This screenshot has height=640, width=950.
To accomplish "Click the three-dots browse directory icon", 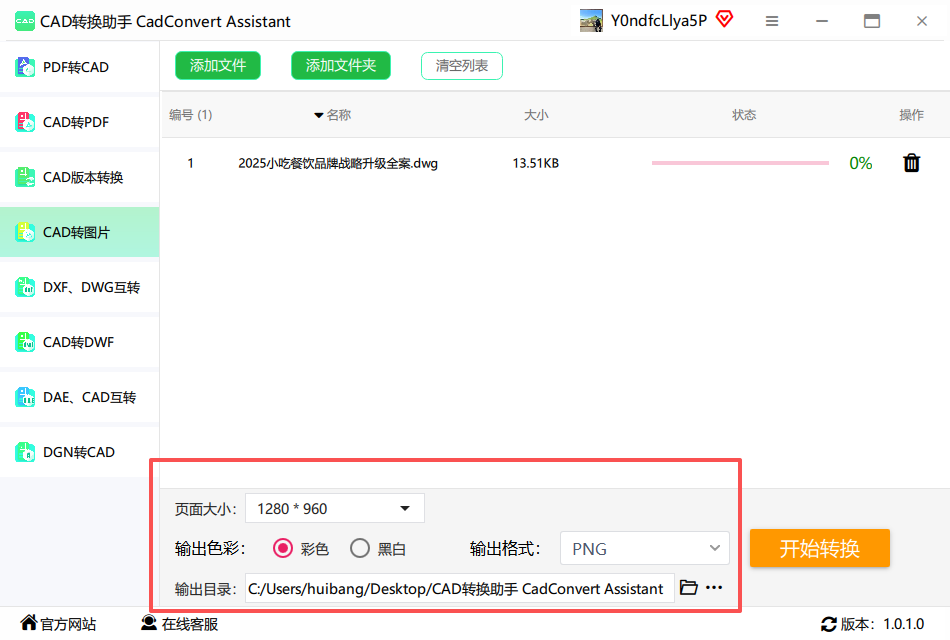I will [x=714, y=588].
